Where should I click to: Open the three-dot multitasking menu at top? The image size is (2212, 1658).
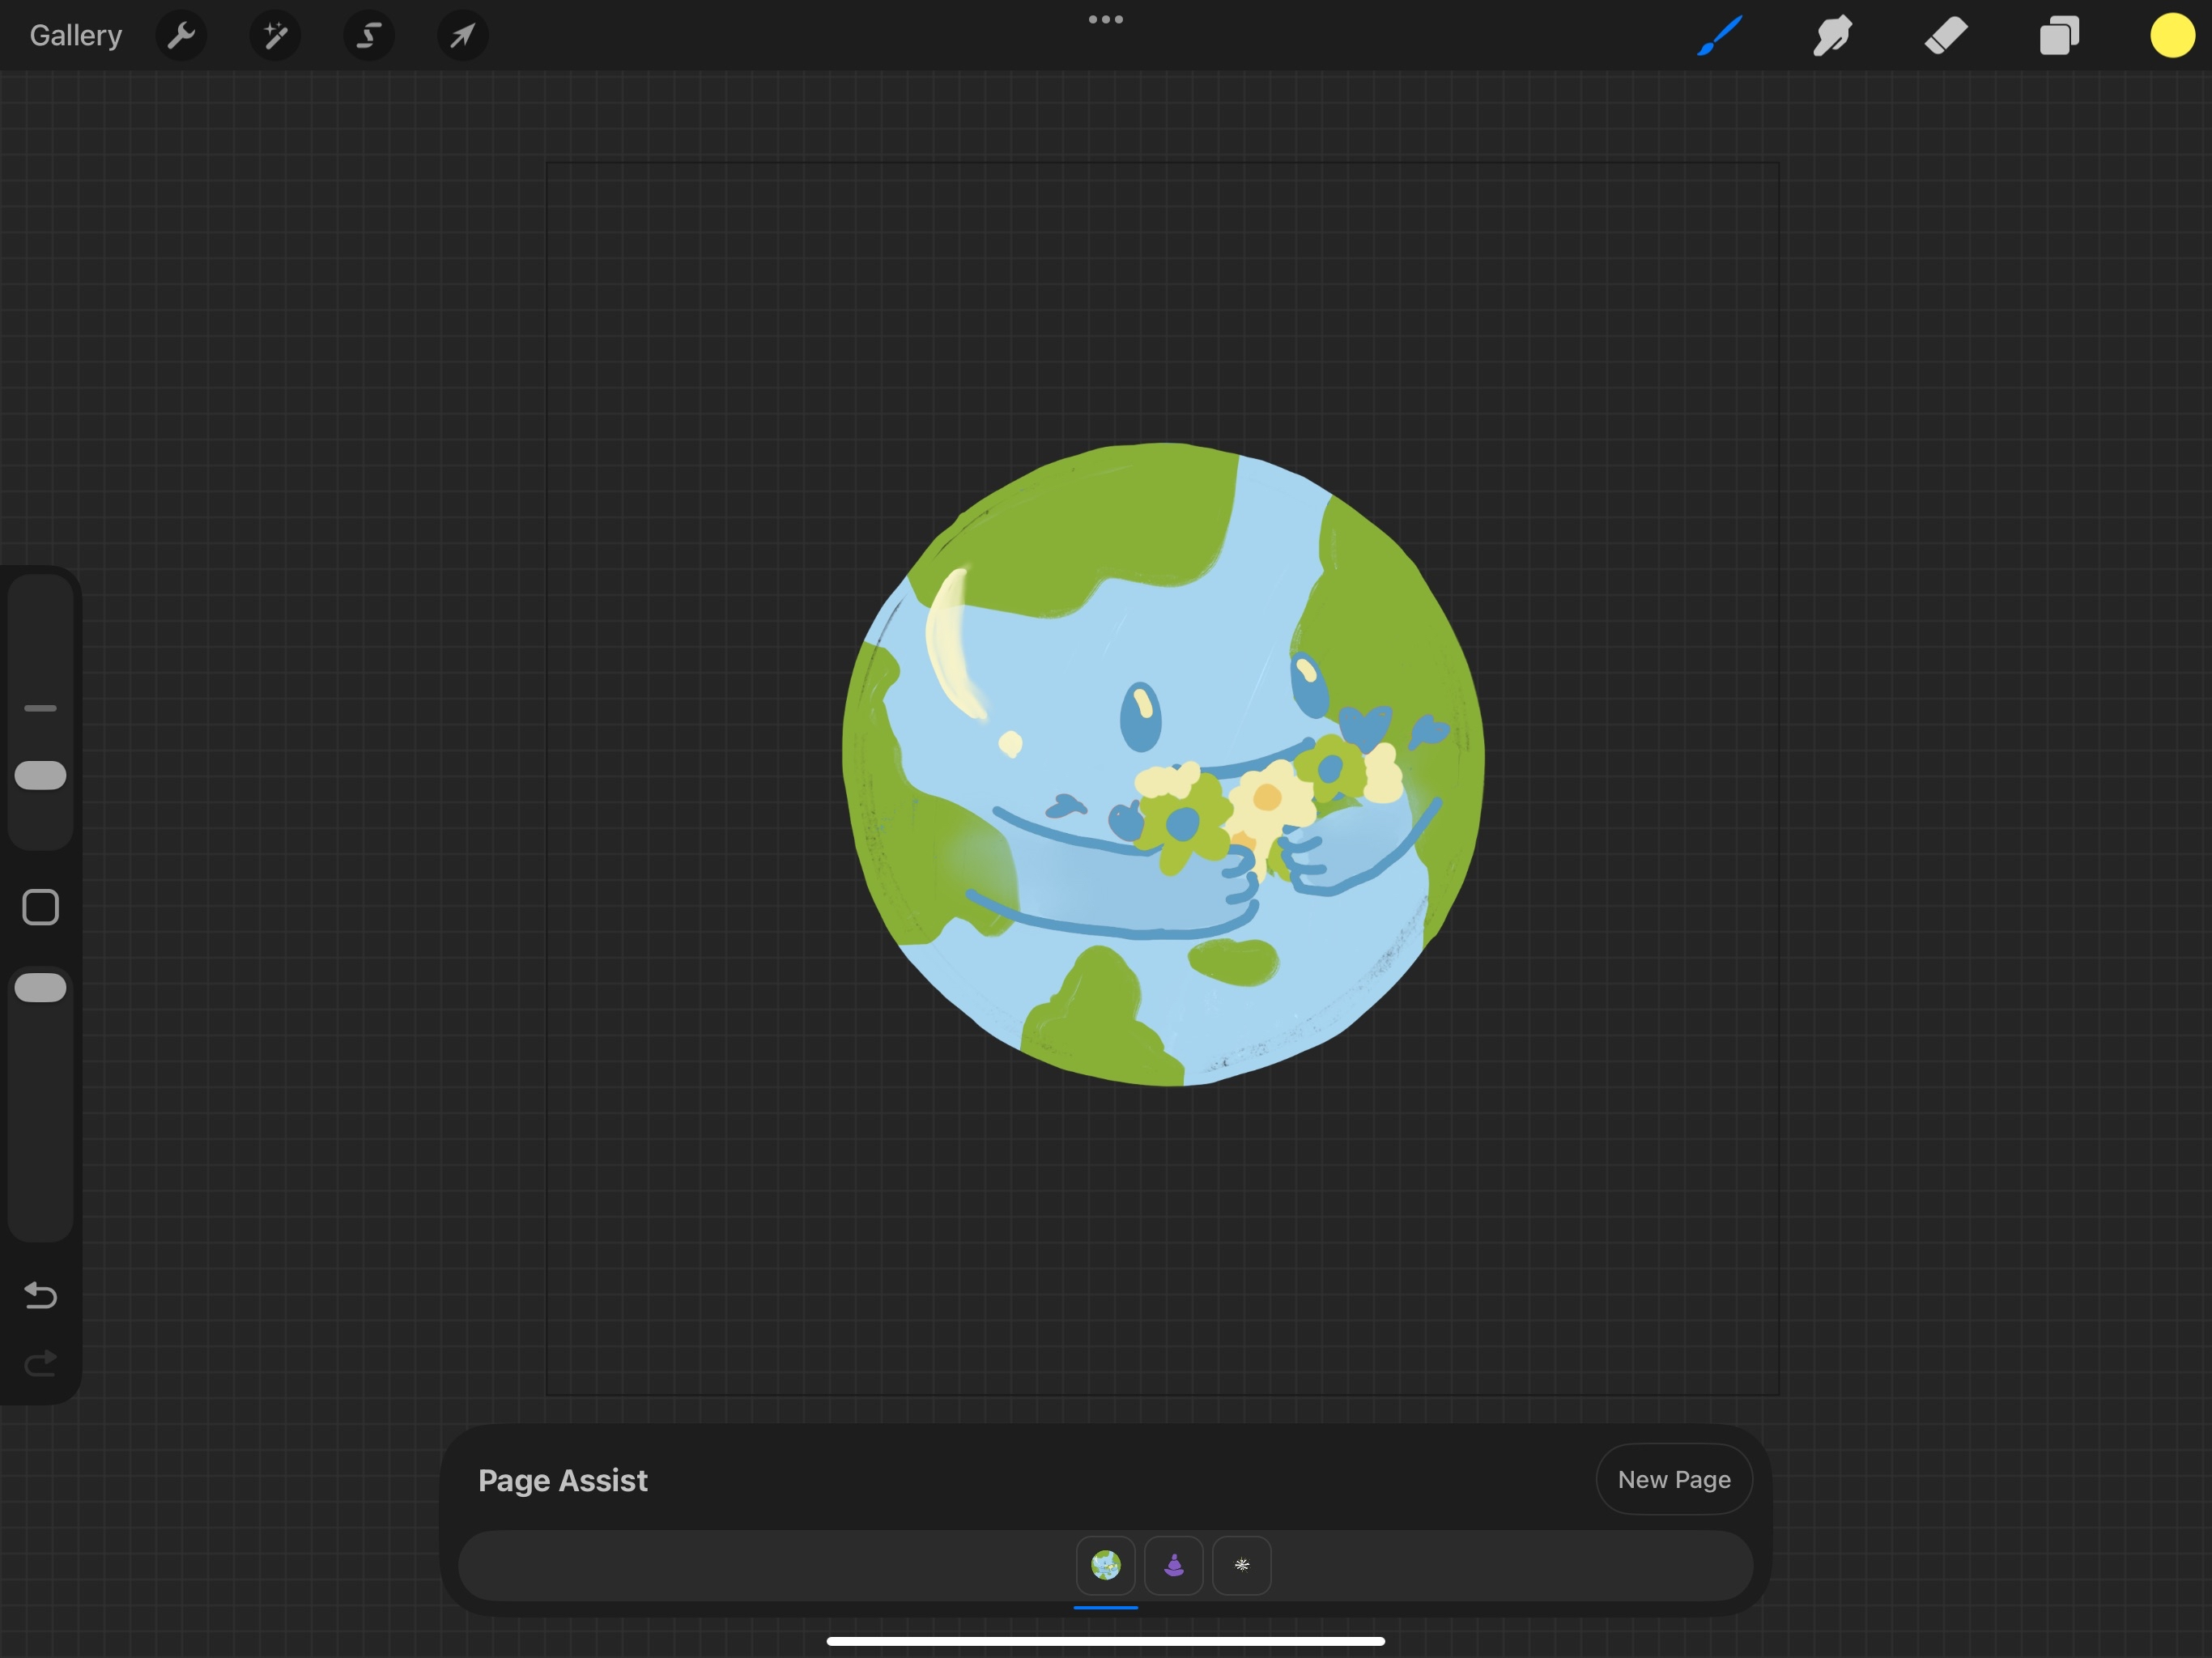click(x=1105, y=19)
